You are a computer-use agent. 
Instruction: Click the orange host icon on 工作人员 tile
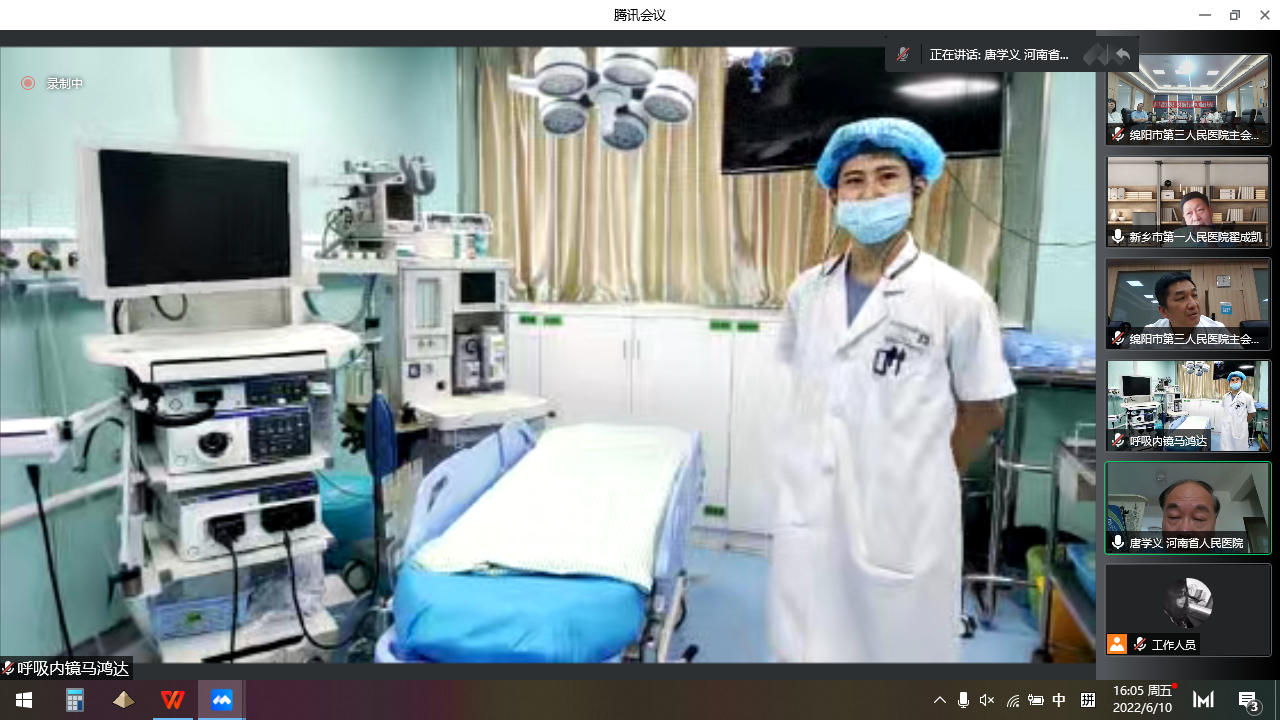[1117, 644]
